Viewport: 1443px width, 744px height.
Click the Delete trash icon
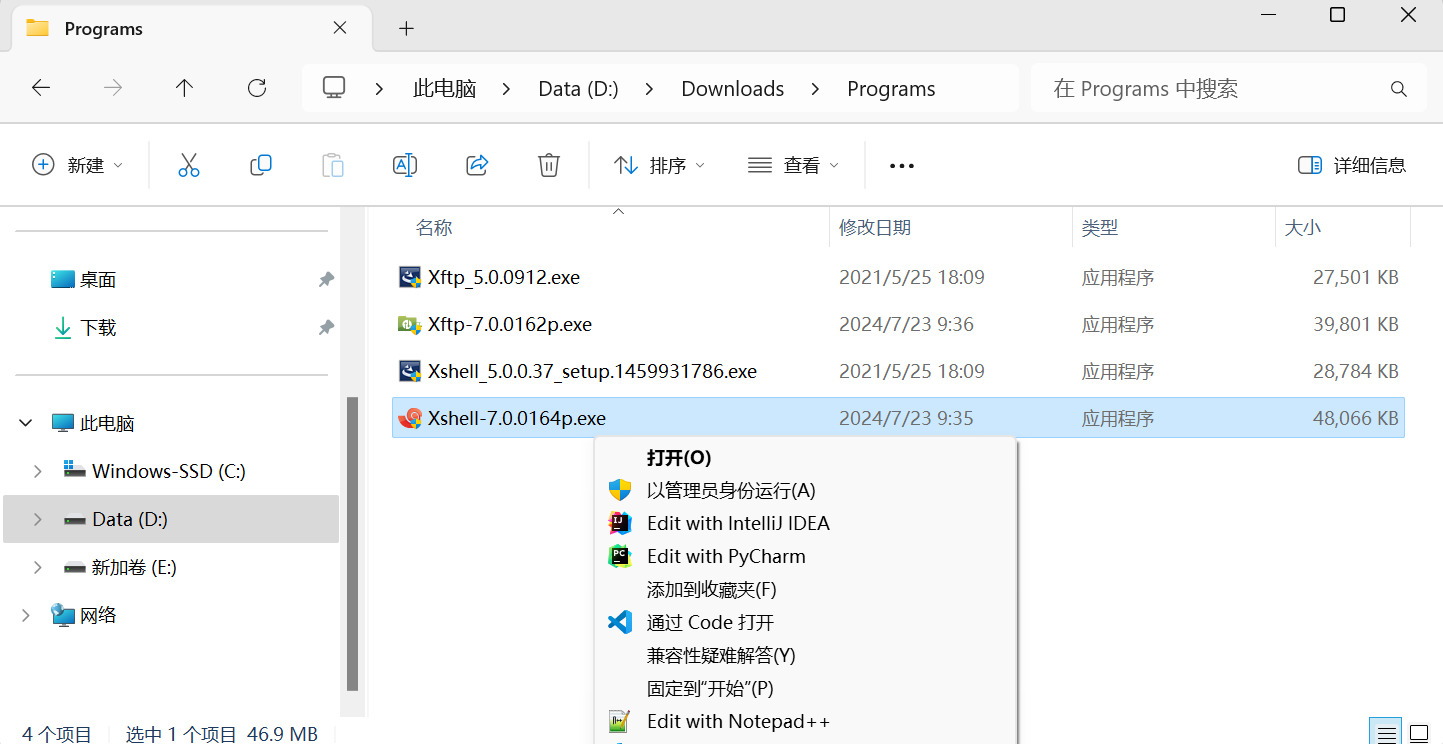[548, 165]
